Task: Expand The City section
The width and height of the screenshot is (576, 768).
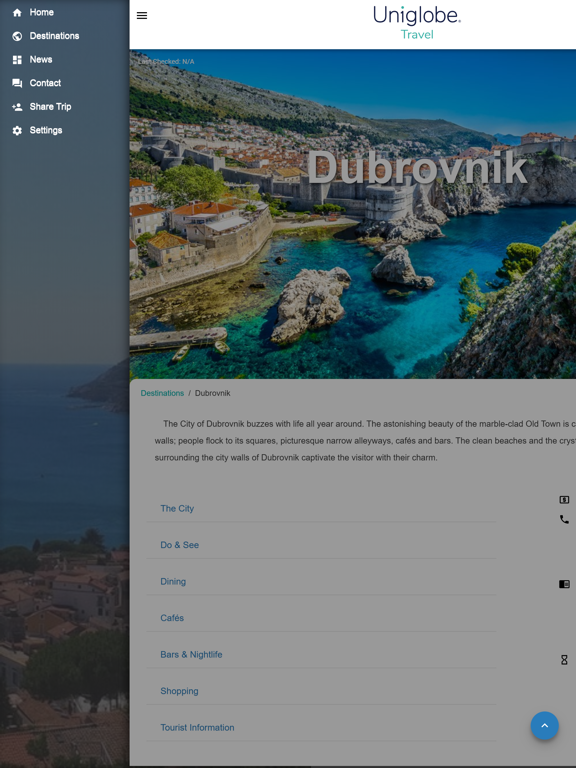Action: 321,508
